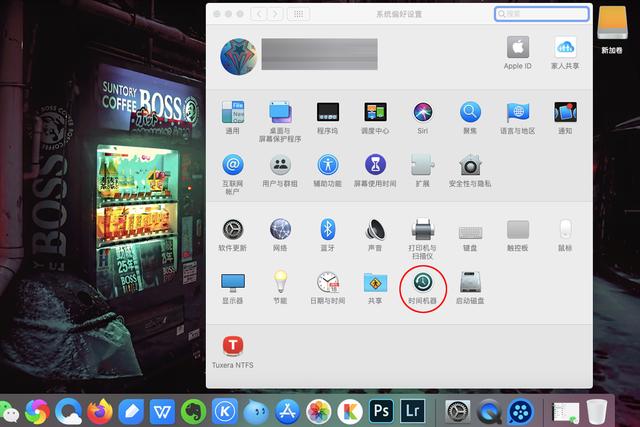Click the search field in System Preferences
Image resolution: width=640 pixels, height=427 pixels.
(x=542, y=14)
